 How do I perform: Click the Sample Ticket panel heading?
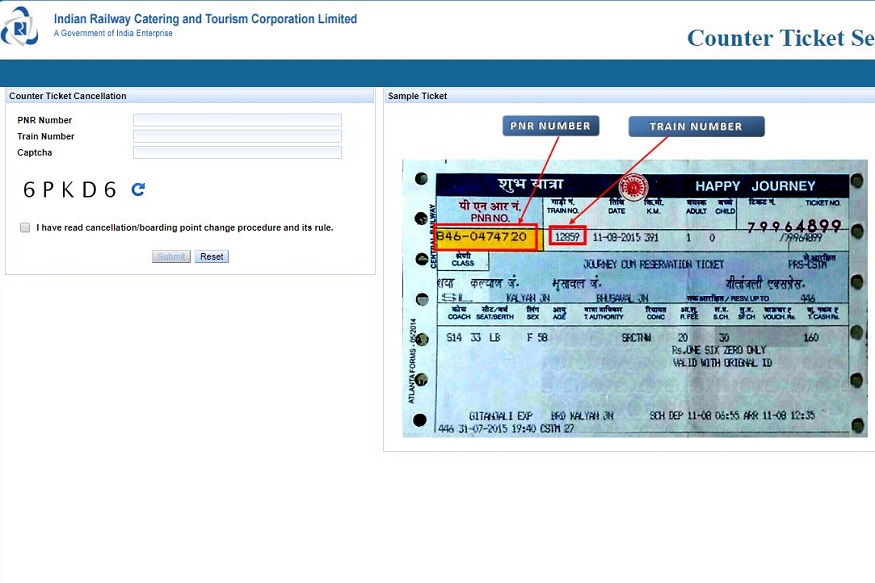click(x=417, y=96)
